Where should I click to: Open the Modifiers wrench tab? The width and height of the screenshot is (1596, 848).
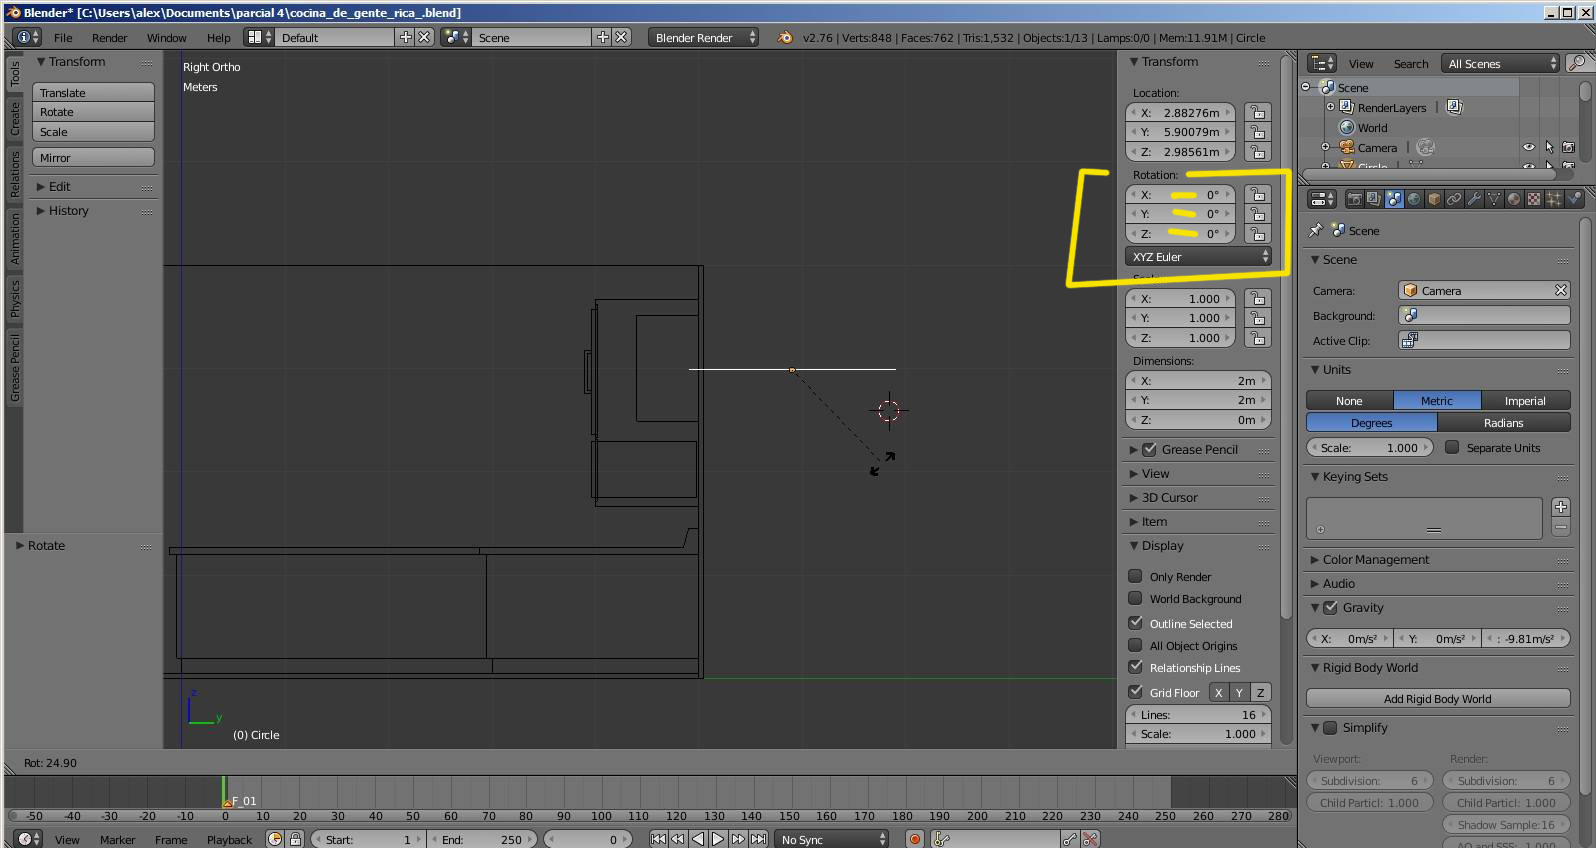coord(1474,199)
